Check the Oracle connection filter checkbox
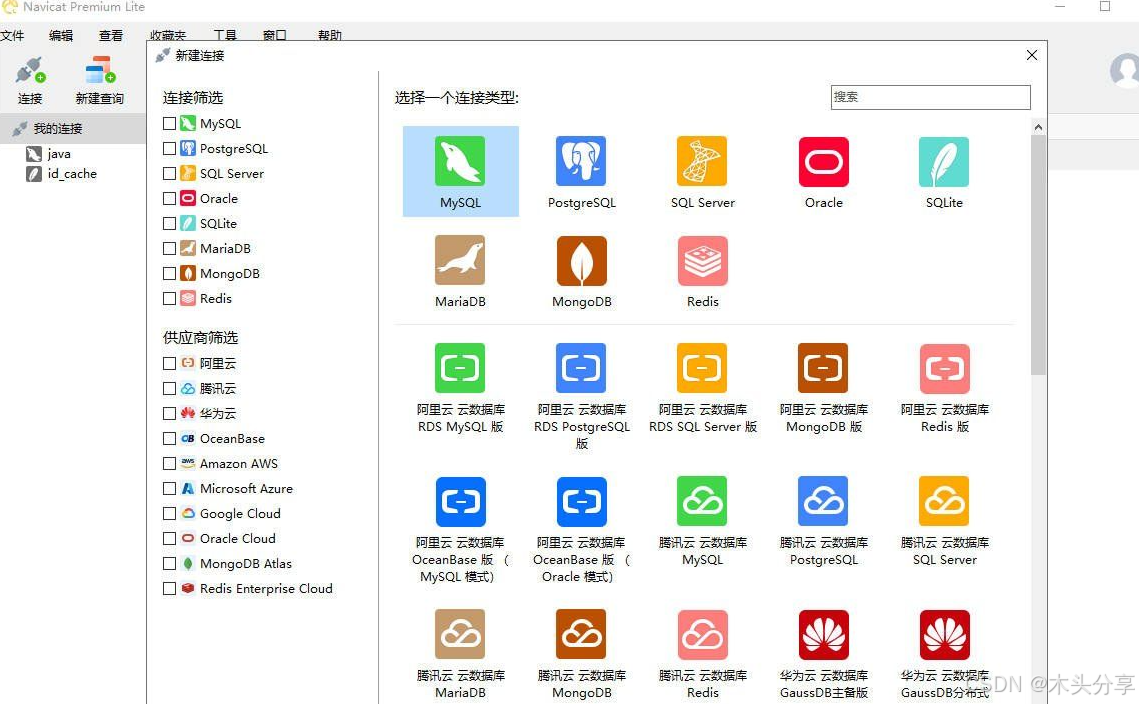 point(169,198)
